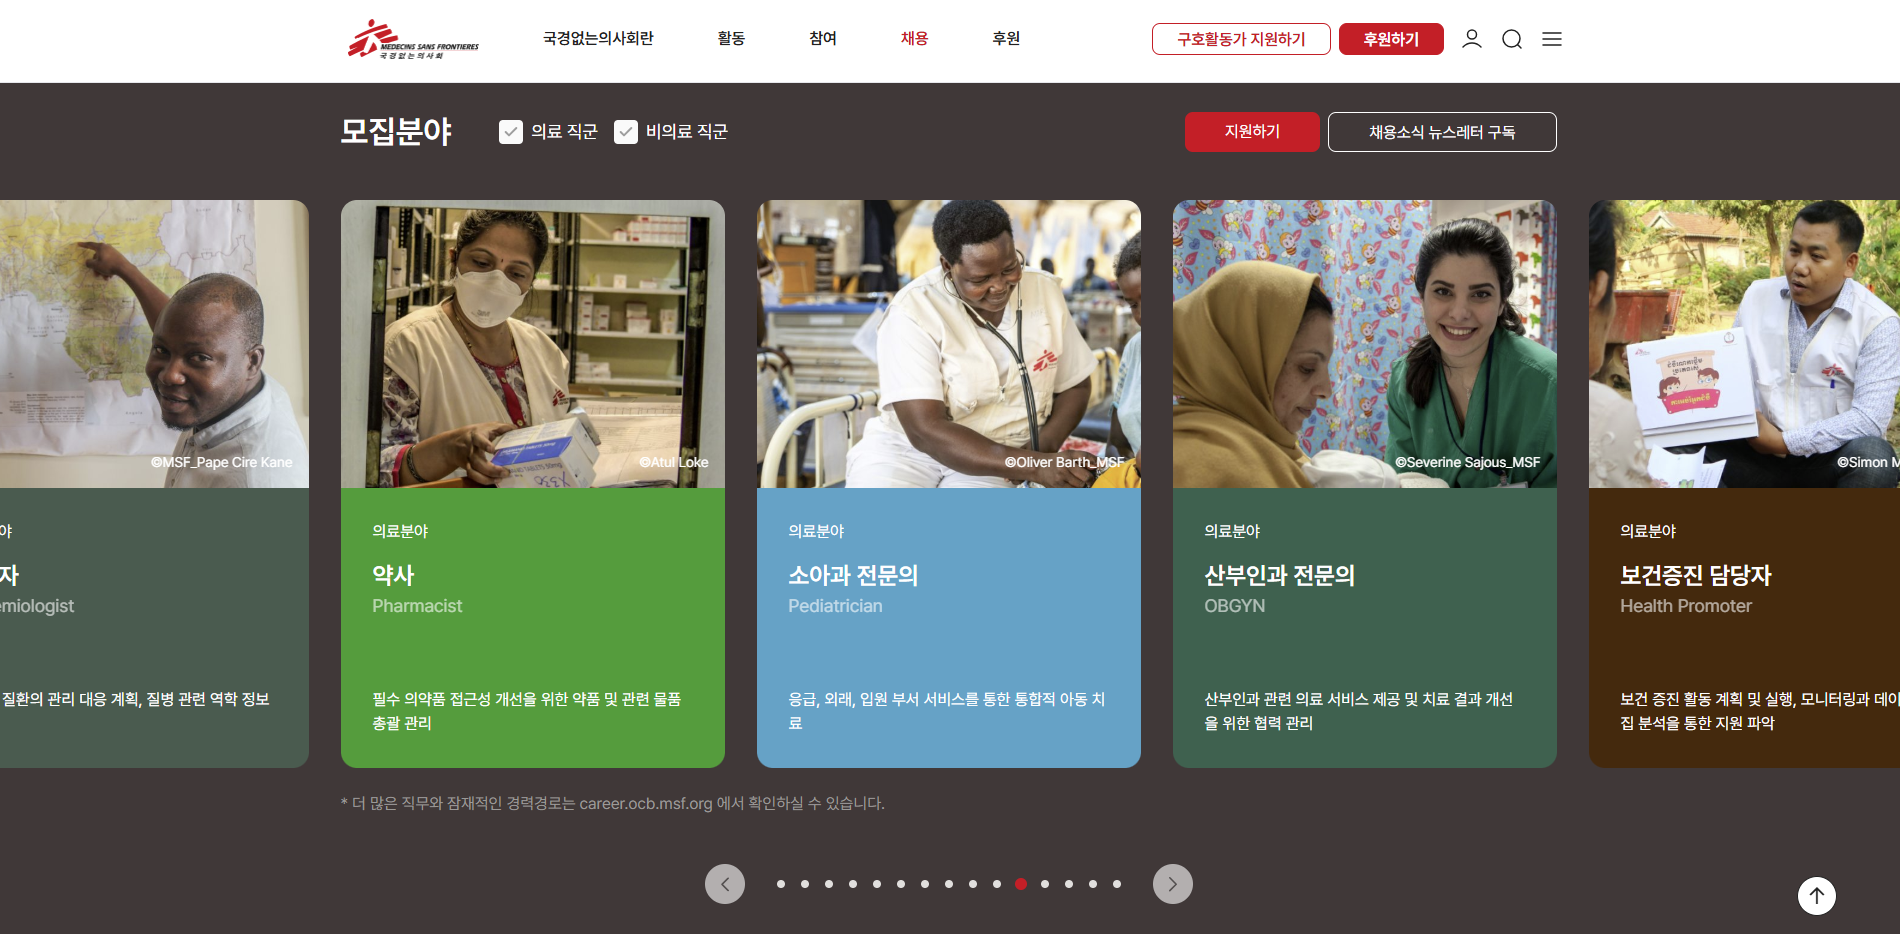Screen dimensions: 1900x934
Task: Click the Pharmacist subtitle text
Action: click(x=417, y=606)
